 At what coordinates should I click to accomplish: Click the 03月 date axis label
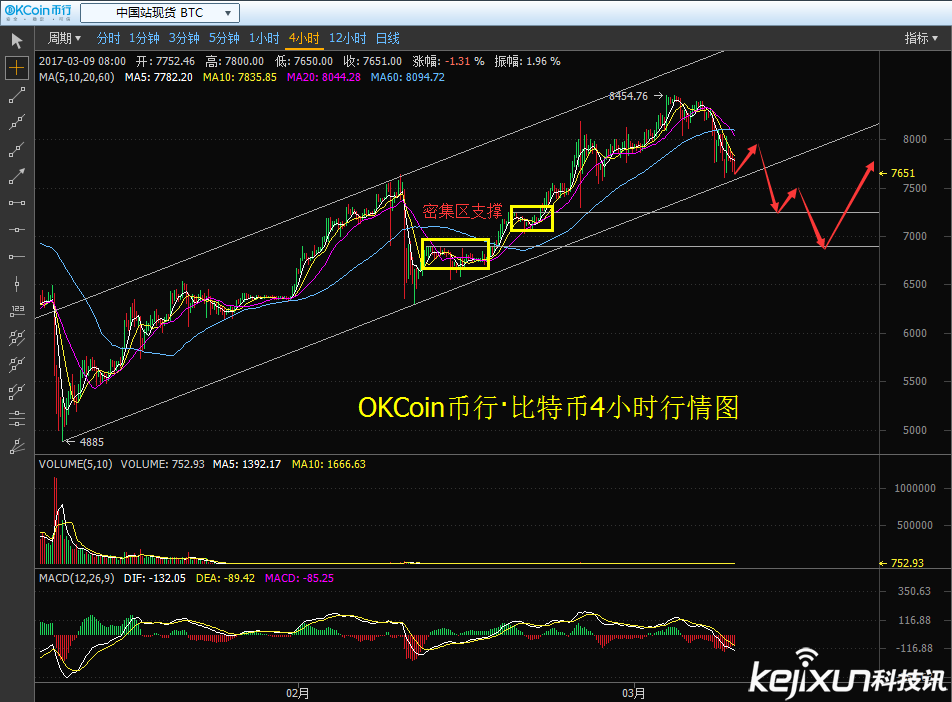633,693
